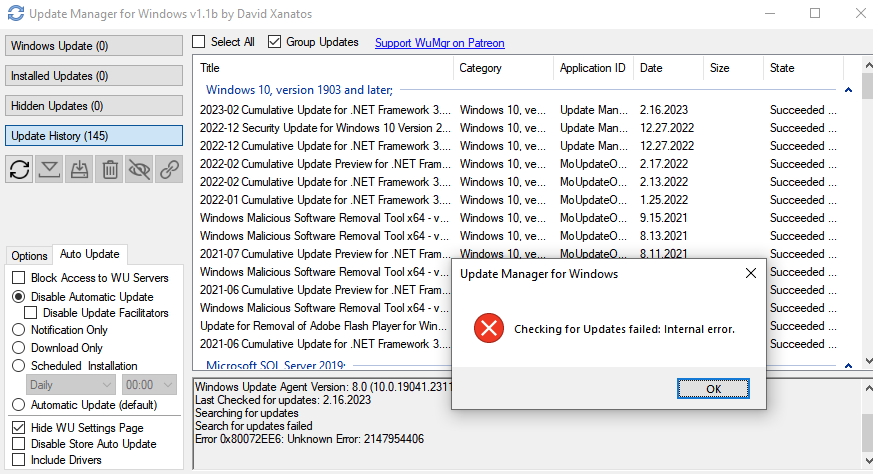Select 2023-02 Cumulative Update for .NET Framework row
Image resolution: width=873 pixels, height=474 pixels.
point(518,110)
